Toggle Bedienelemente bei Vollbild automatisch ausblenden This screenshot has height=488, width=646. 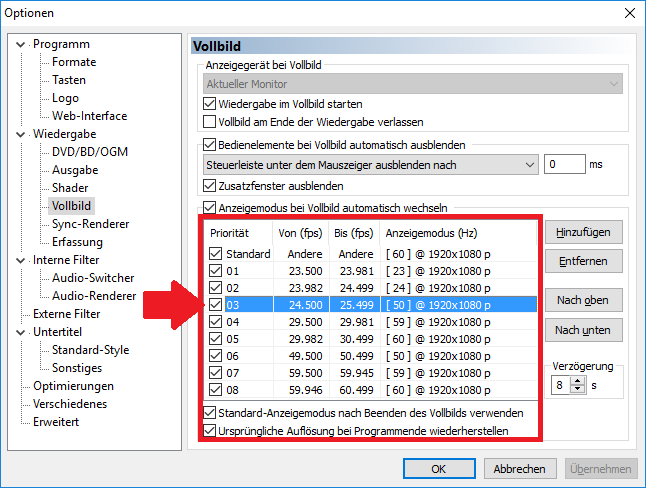click(209, 145)
